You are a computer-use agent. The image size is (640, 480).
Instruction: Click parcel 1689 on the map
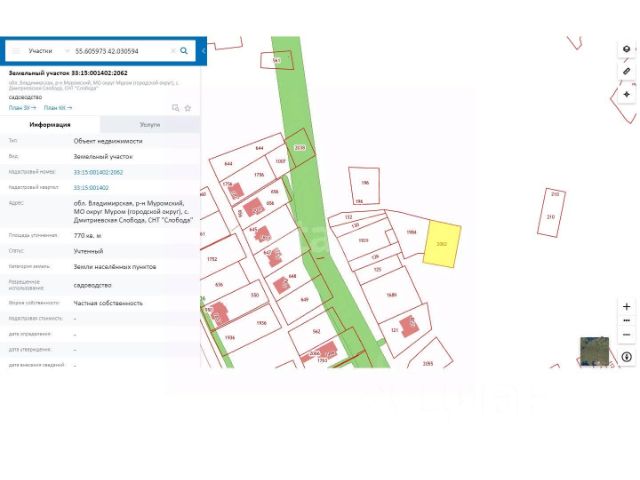pyautogui.click(x=391, y=295)
